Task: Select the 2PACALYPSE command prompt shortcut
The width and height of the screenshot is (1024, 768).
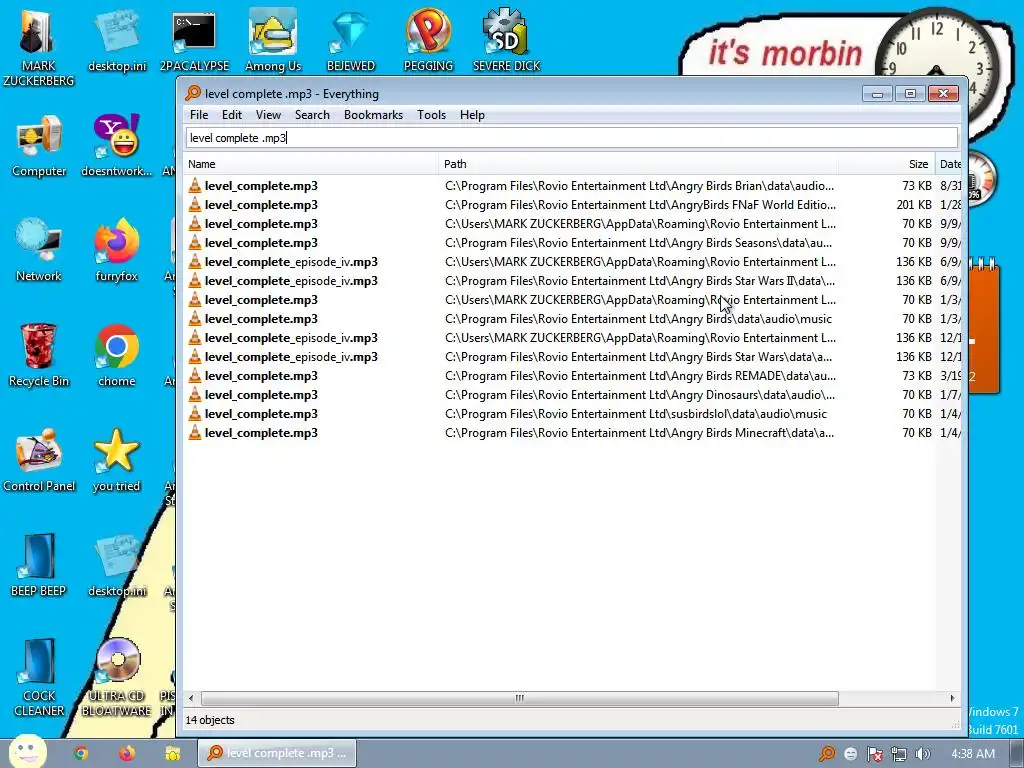Action: [194, 40]
